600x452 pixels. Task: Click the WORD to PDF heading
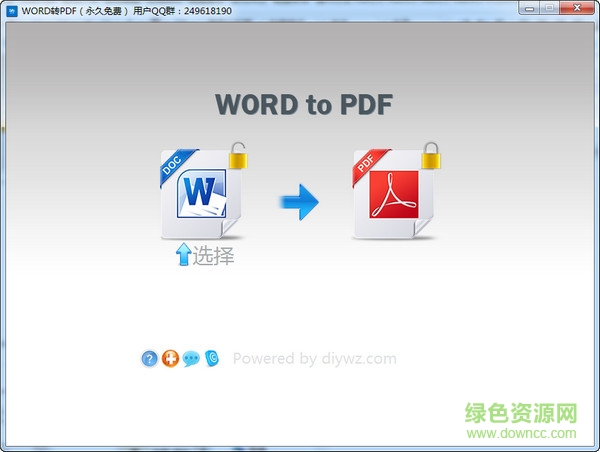(304, 104)
